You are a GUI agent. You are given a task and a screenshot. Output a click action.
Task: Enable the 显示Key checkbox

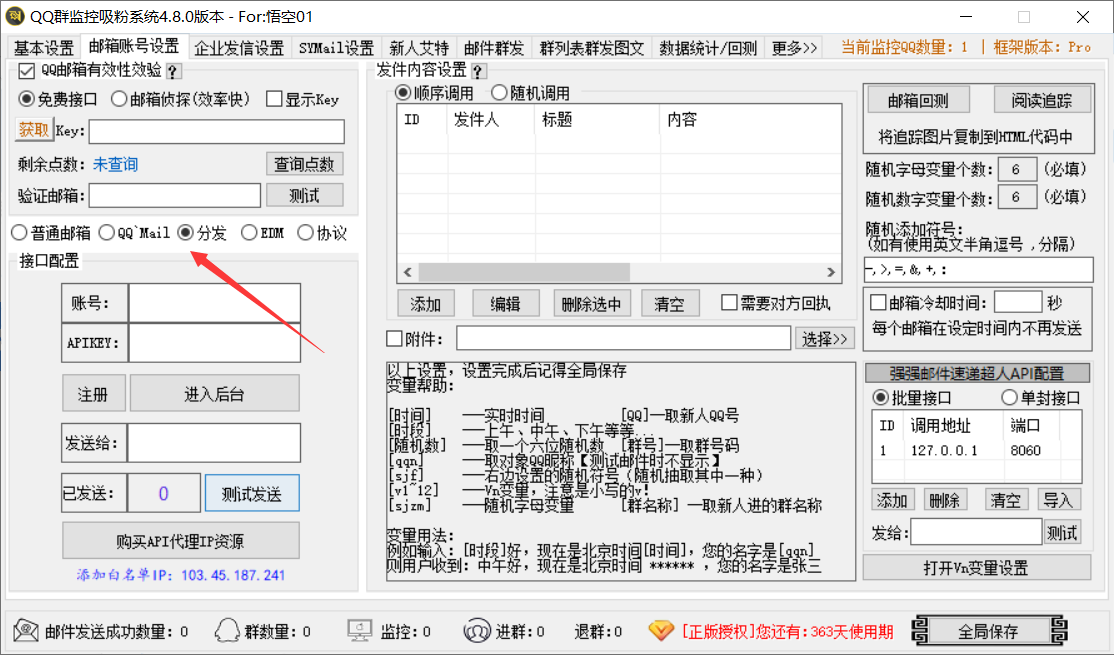274,99
